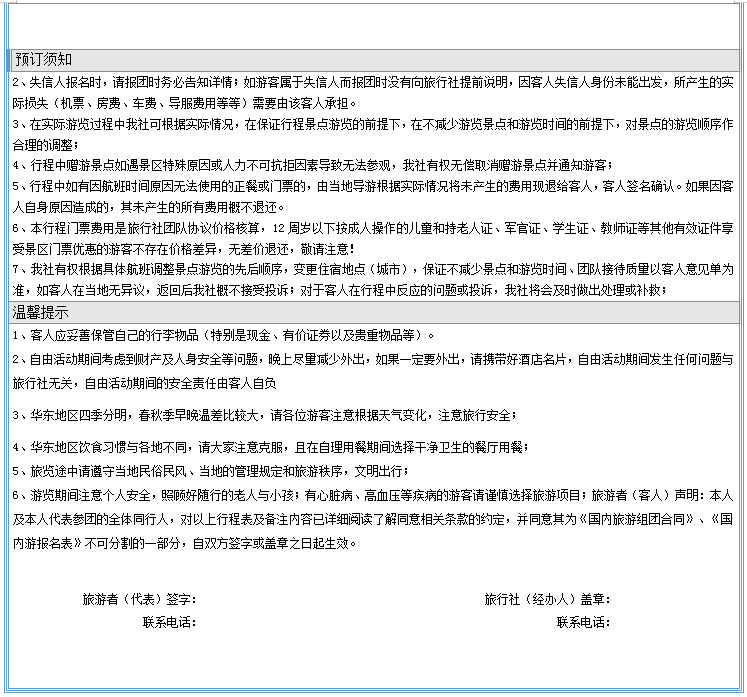Click the 预订须知 section header
Screen dimensions: 747x697
click(x=43, y=60)
